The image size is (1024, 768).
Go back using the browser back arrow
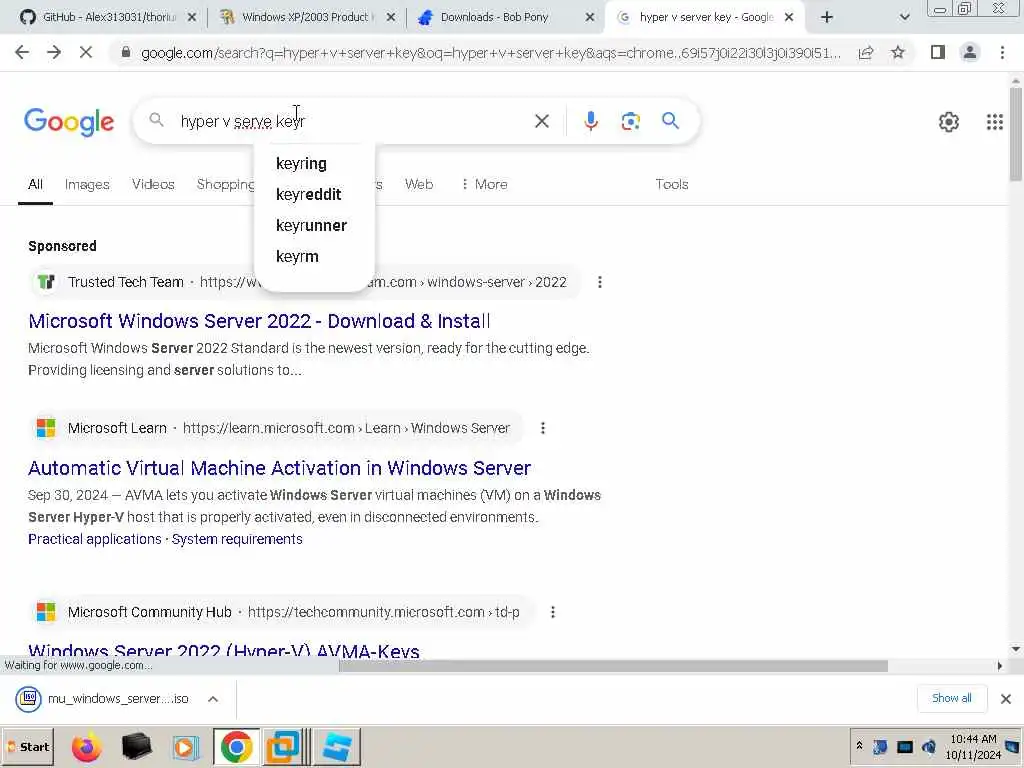pos(22,52)
